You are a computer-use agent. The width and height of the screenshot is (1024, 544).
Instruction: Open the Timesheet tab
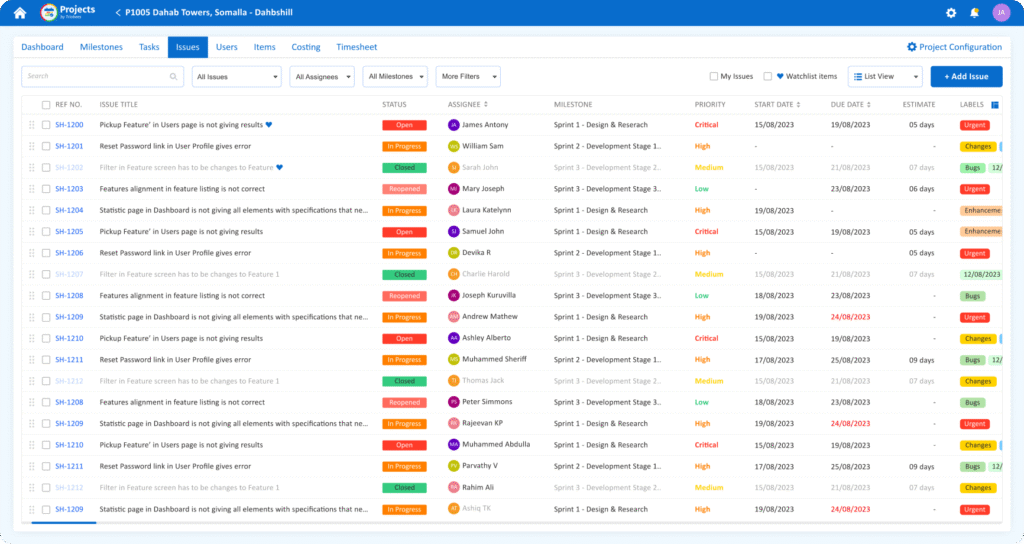357,47
